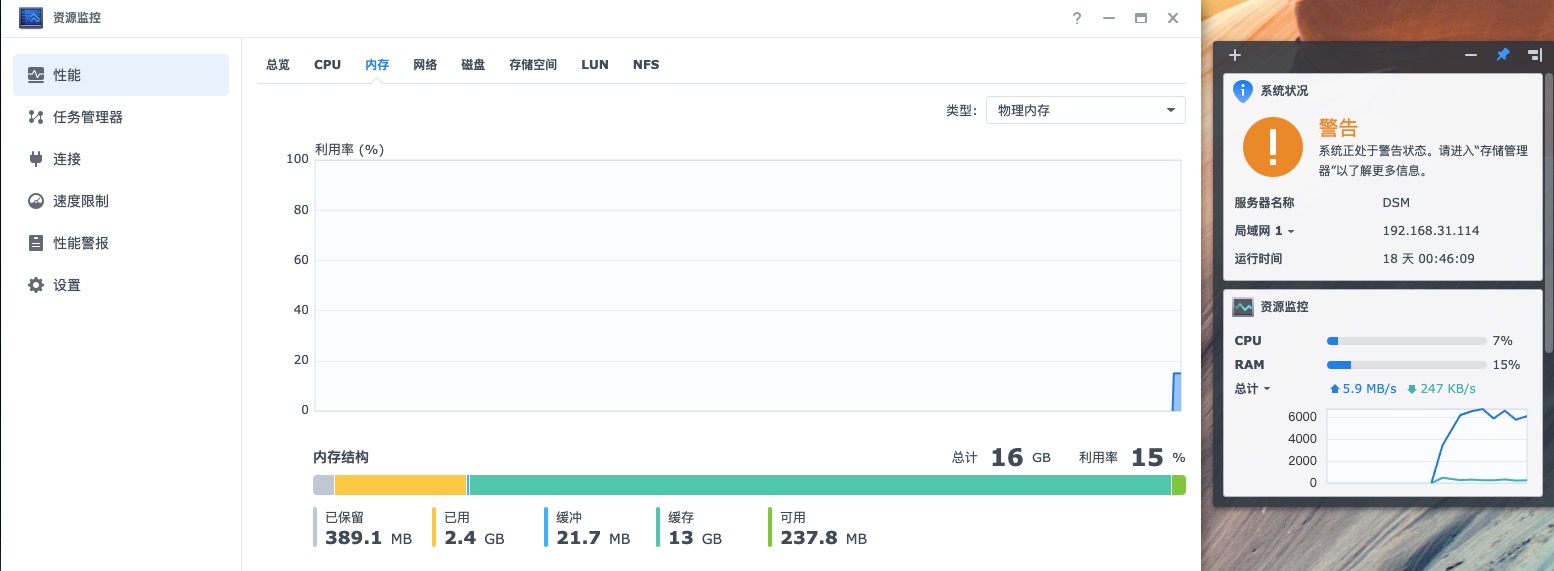Click the widget panel plus icon
The width and height of the screenshot is (1554, 571).
[1235, 55]
